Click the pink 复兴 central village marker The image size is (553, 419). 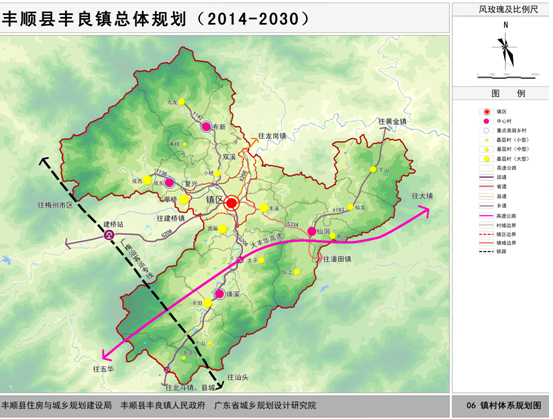[169, 182]
